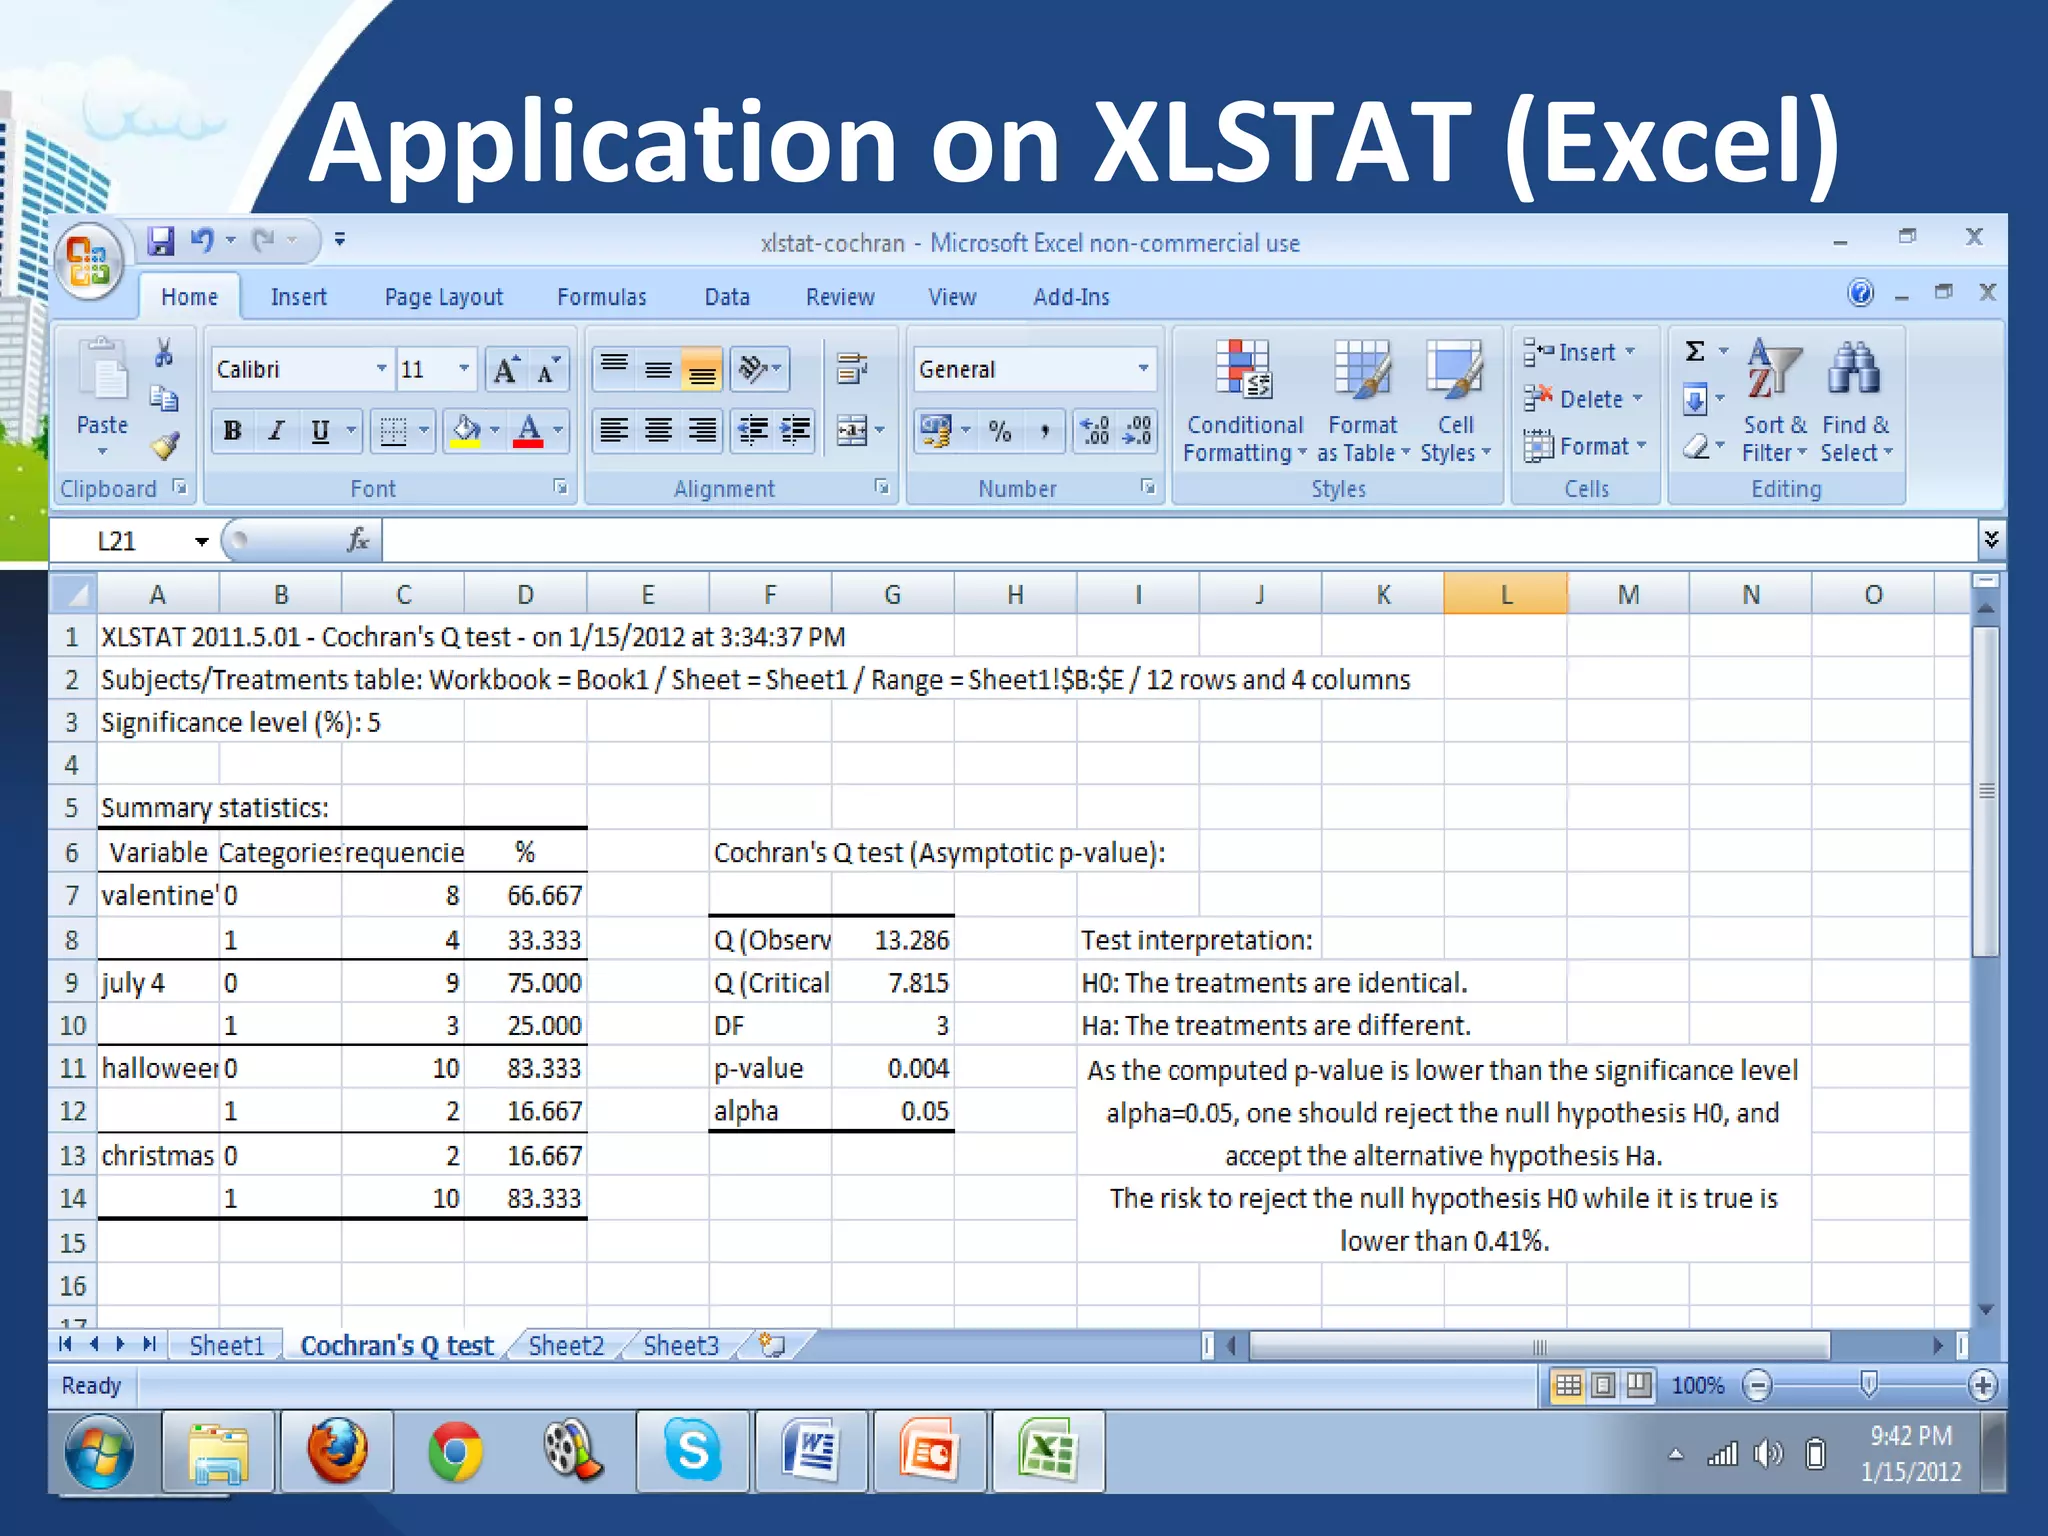Image resolution: width=2048 pixels, height=1536 pixels.
Task: Click the zoom slider handle
Action: 1868,1385
